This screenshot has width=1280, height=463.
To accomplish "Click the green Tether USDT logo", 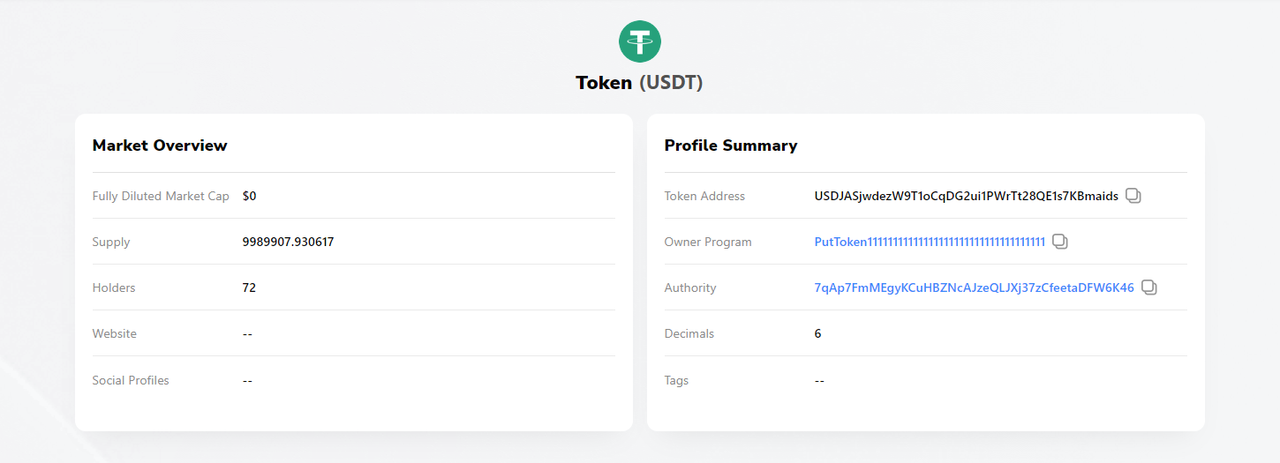I will tap(640, 41).
